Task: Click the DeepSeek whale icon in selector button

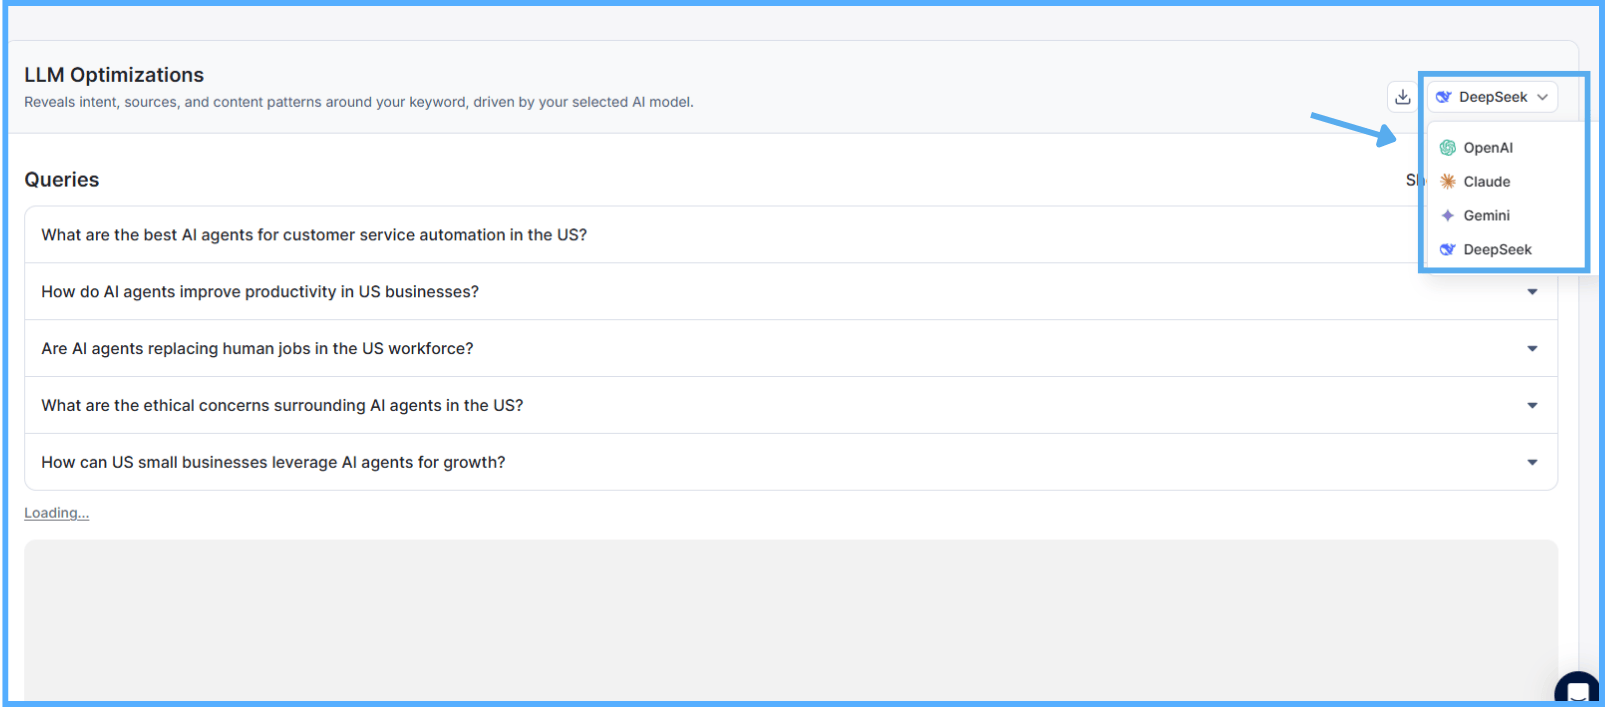Action: pos(1443,97)
